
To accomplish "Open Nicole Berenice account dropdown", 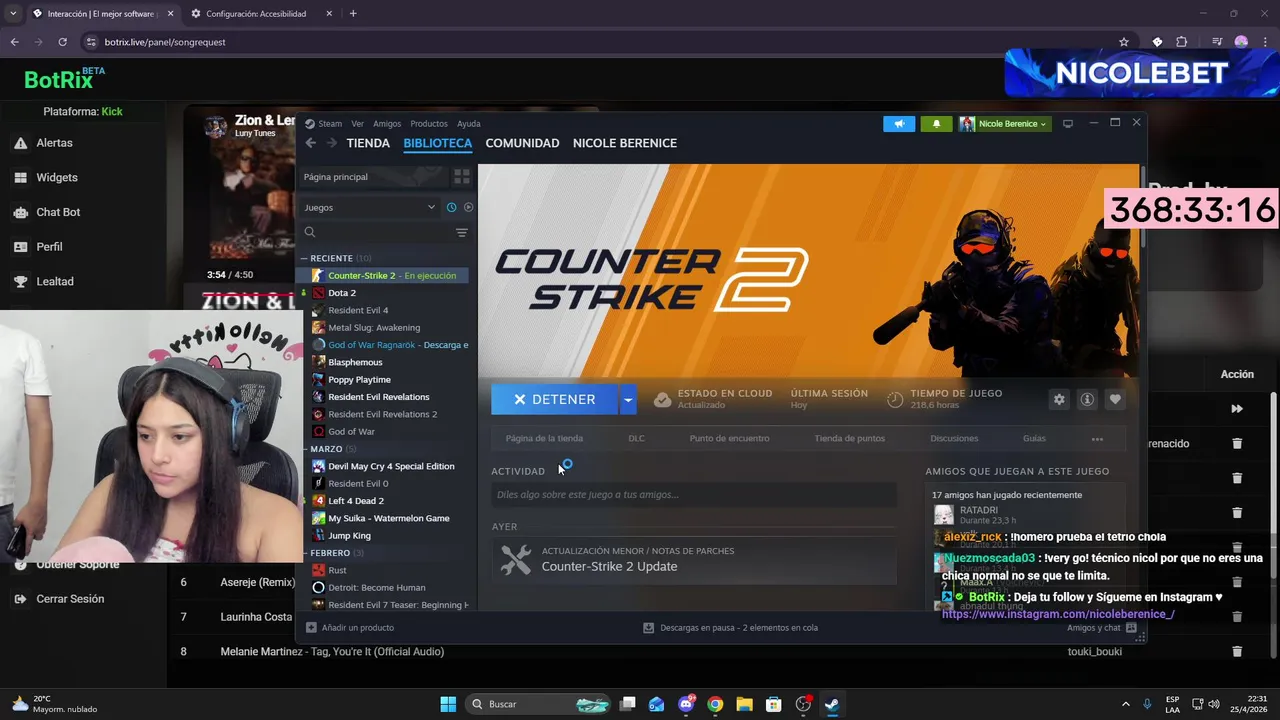I will pos(1004,124).
